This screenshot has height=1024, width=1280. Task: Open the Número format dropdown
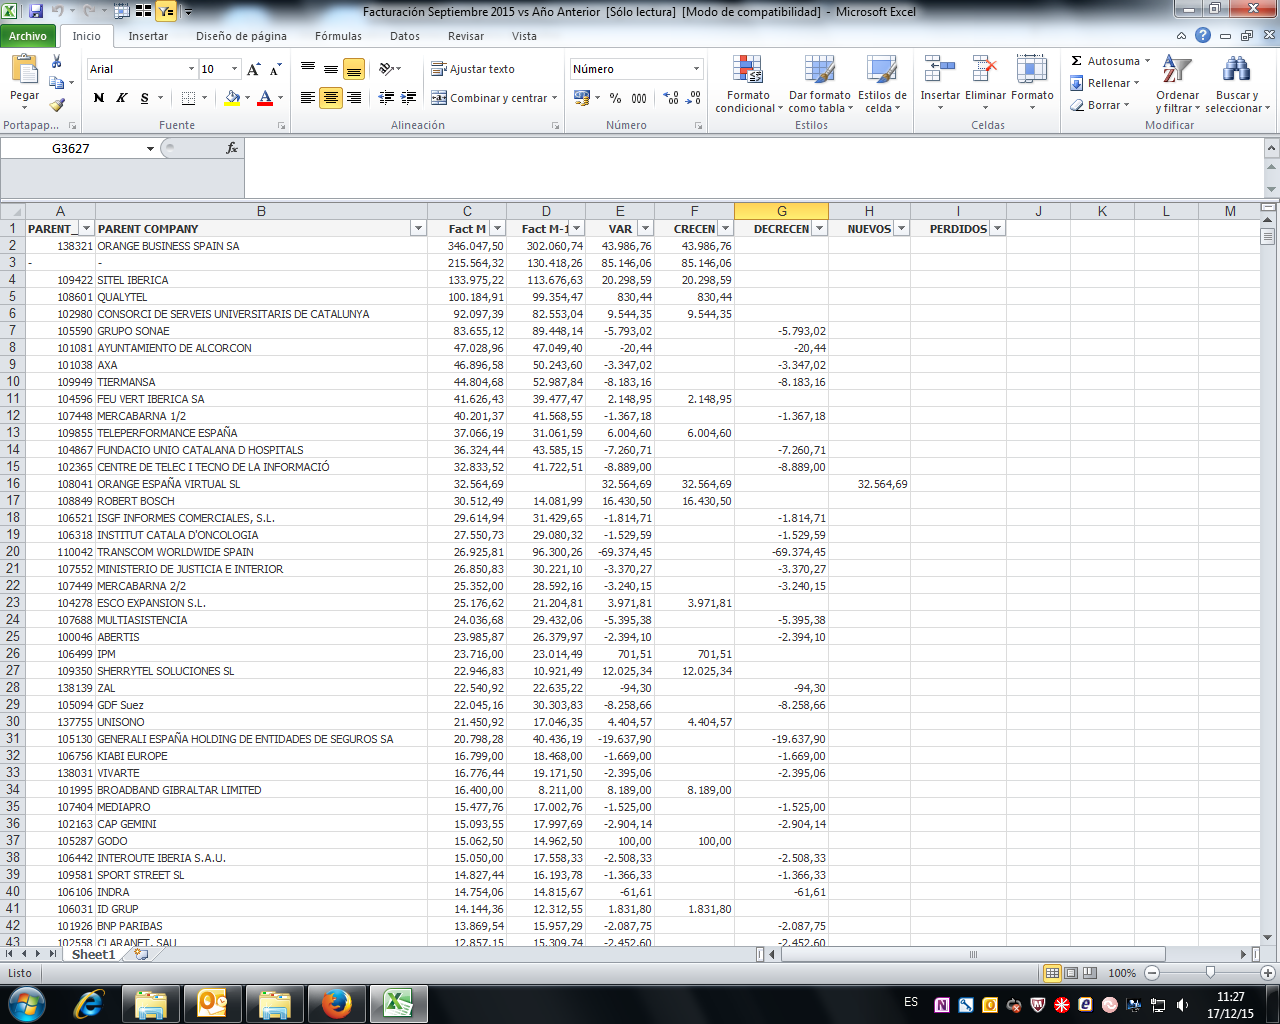[697, 69]
